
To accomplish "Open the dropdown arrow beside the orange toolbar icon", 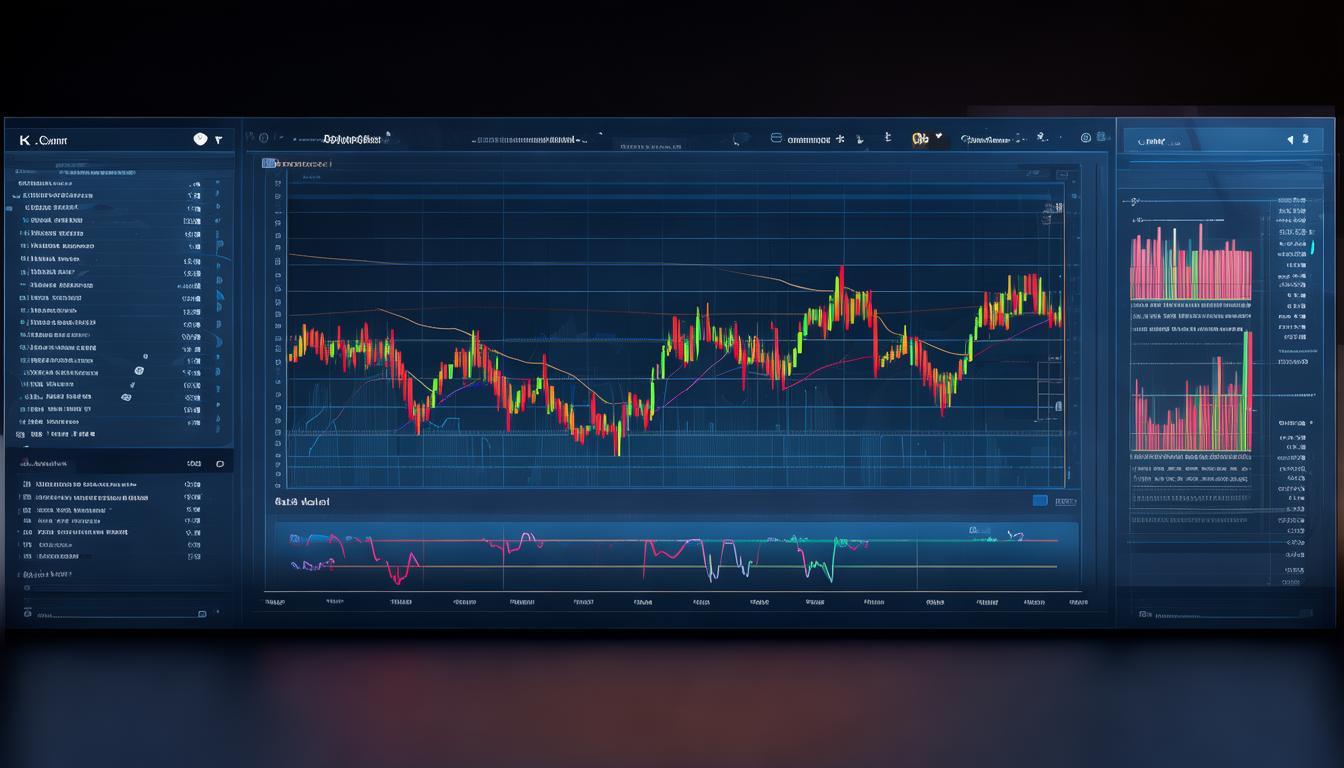I will pyautogui.click(x=938, y=139).
